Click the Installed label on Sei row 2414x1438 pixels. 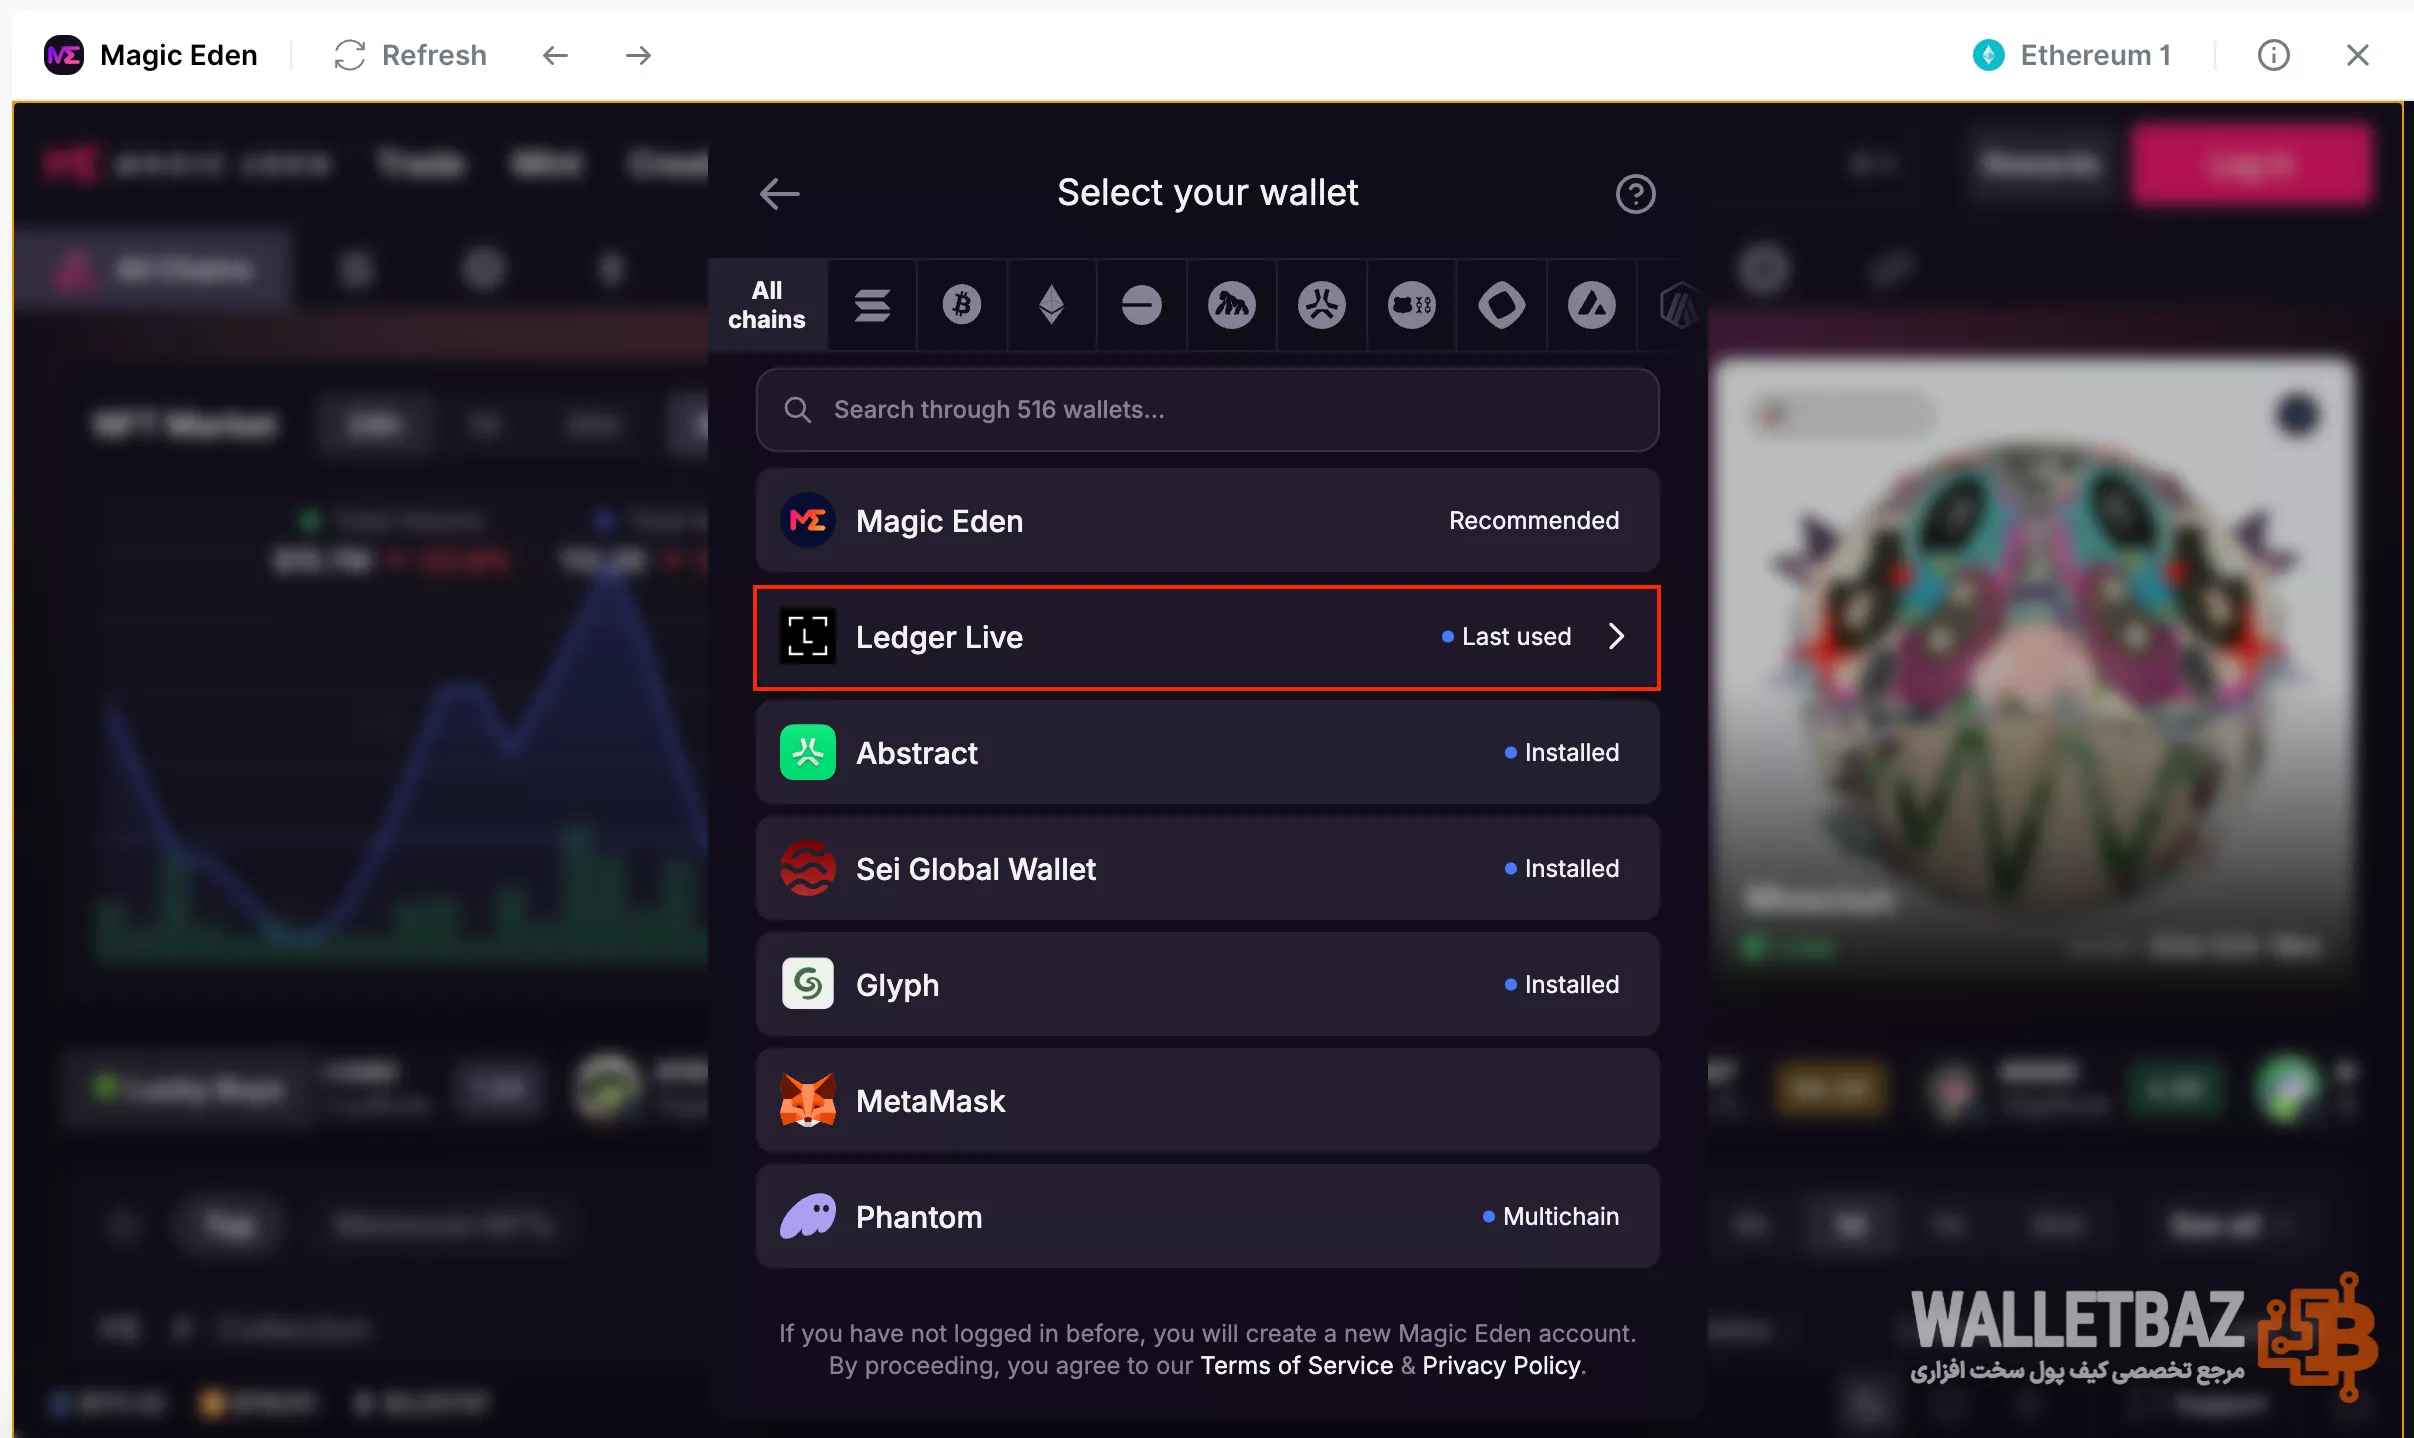pyautogui.click(x=1571, y=869)
